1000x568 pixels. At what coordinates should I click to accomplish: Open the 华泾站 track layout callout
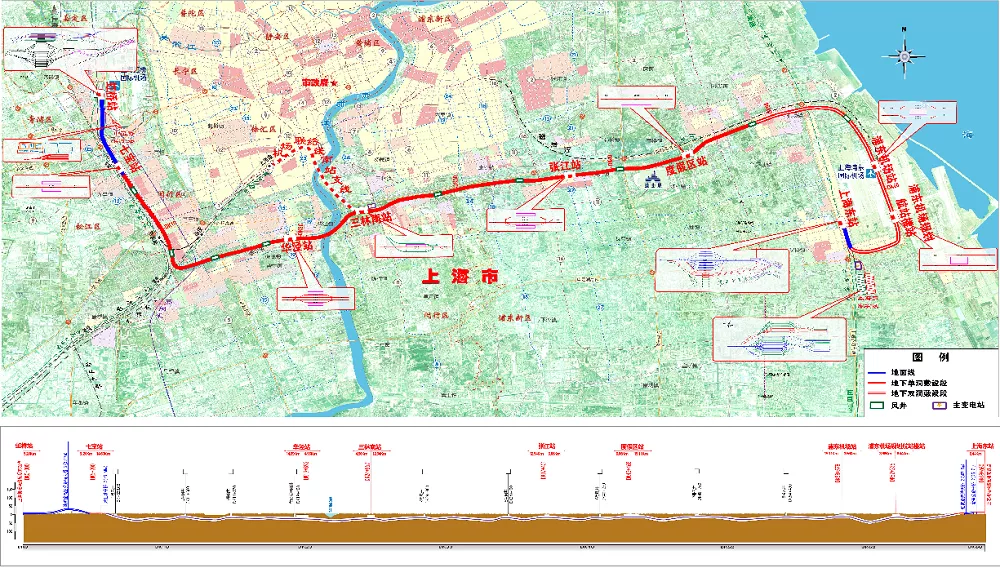tap(316, 298)
